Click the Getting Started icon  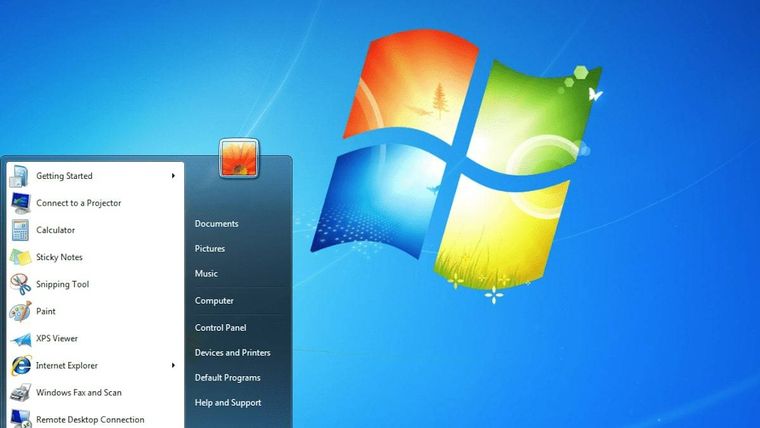coord(20,176)
